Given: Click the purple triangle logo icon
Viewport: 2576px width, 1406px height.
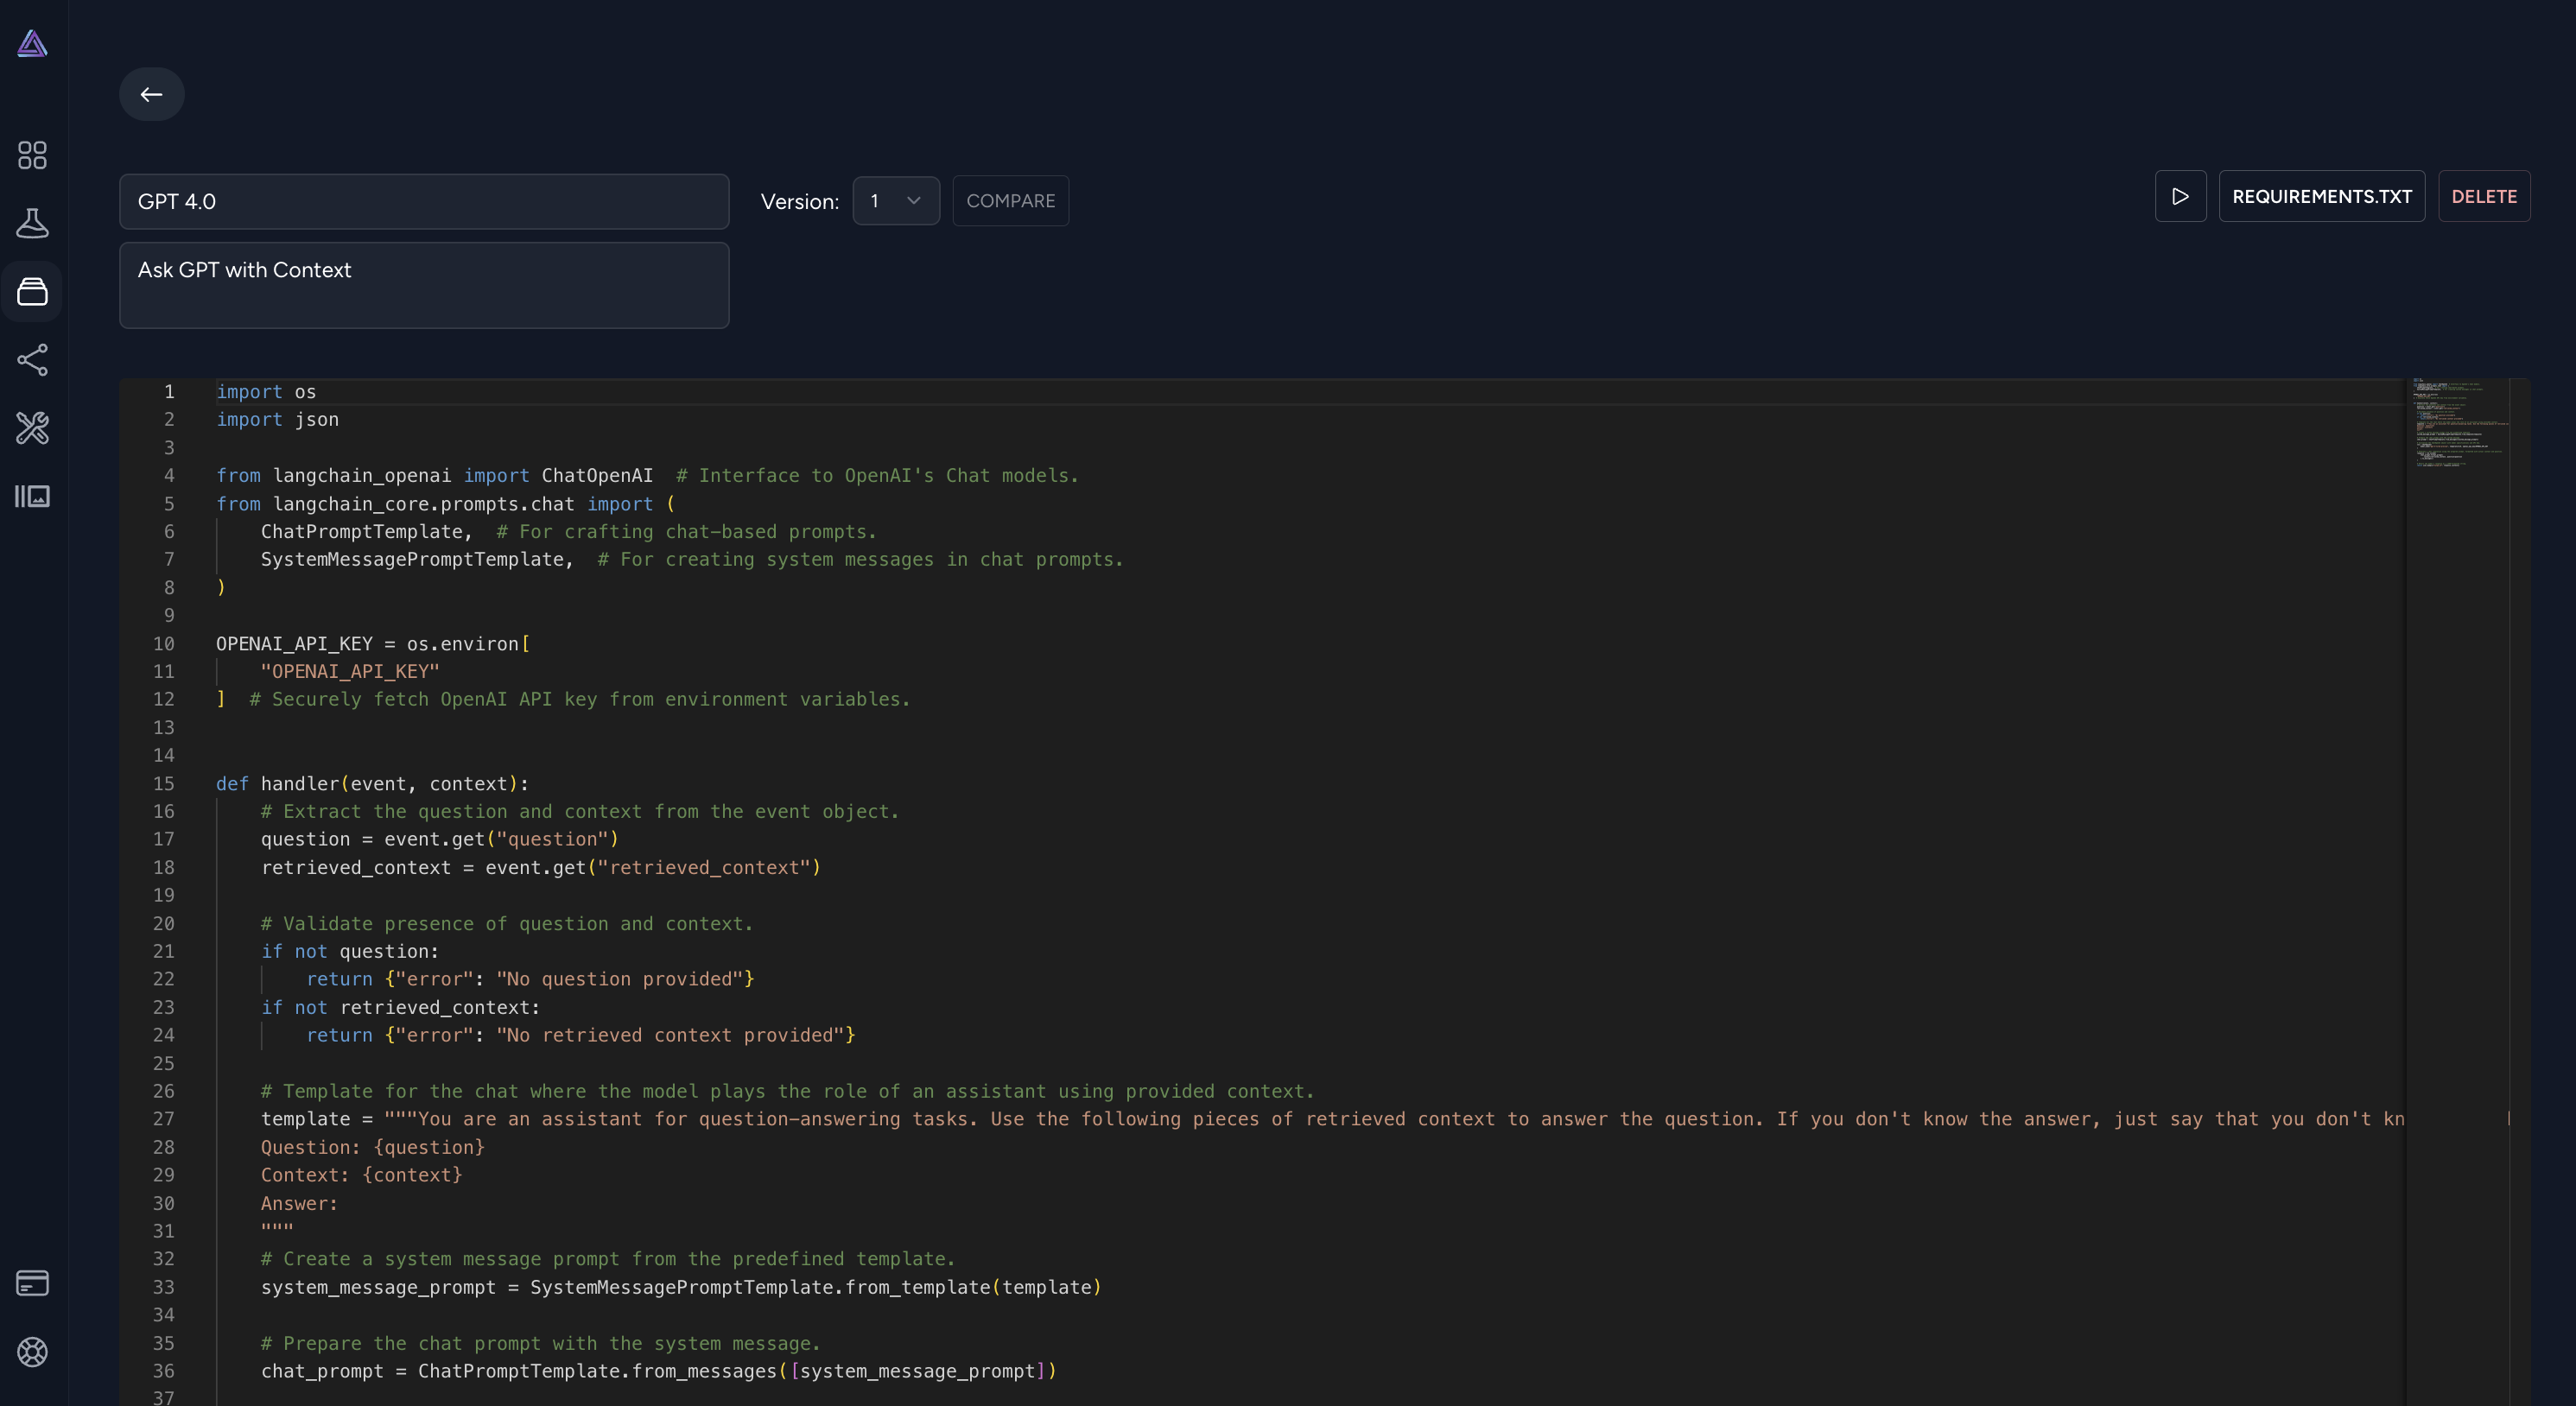Looking at the screenshot, I should click(x=32, y=43).
